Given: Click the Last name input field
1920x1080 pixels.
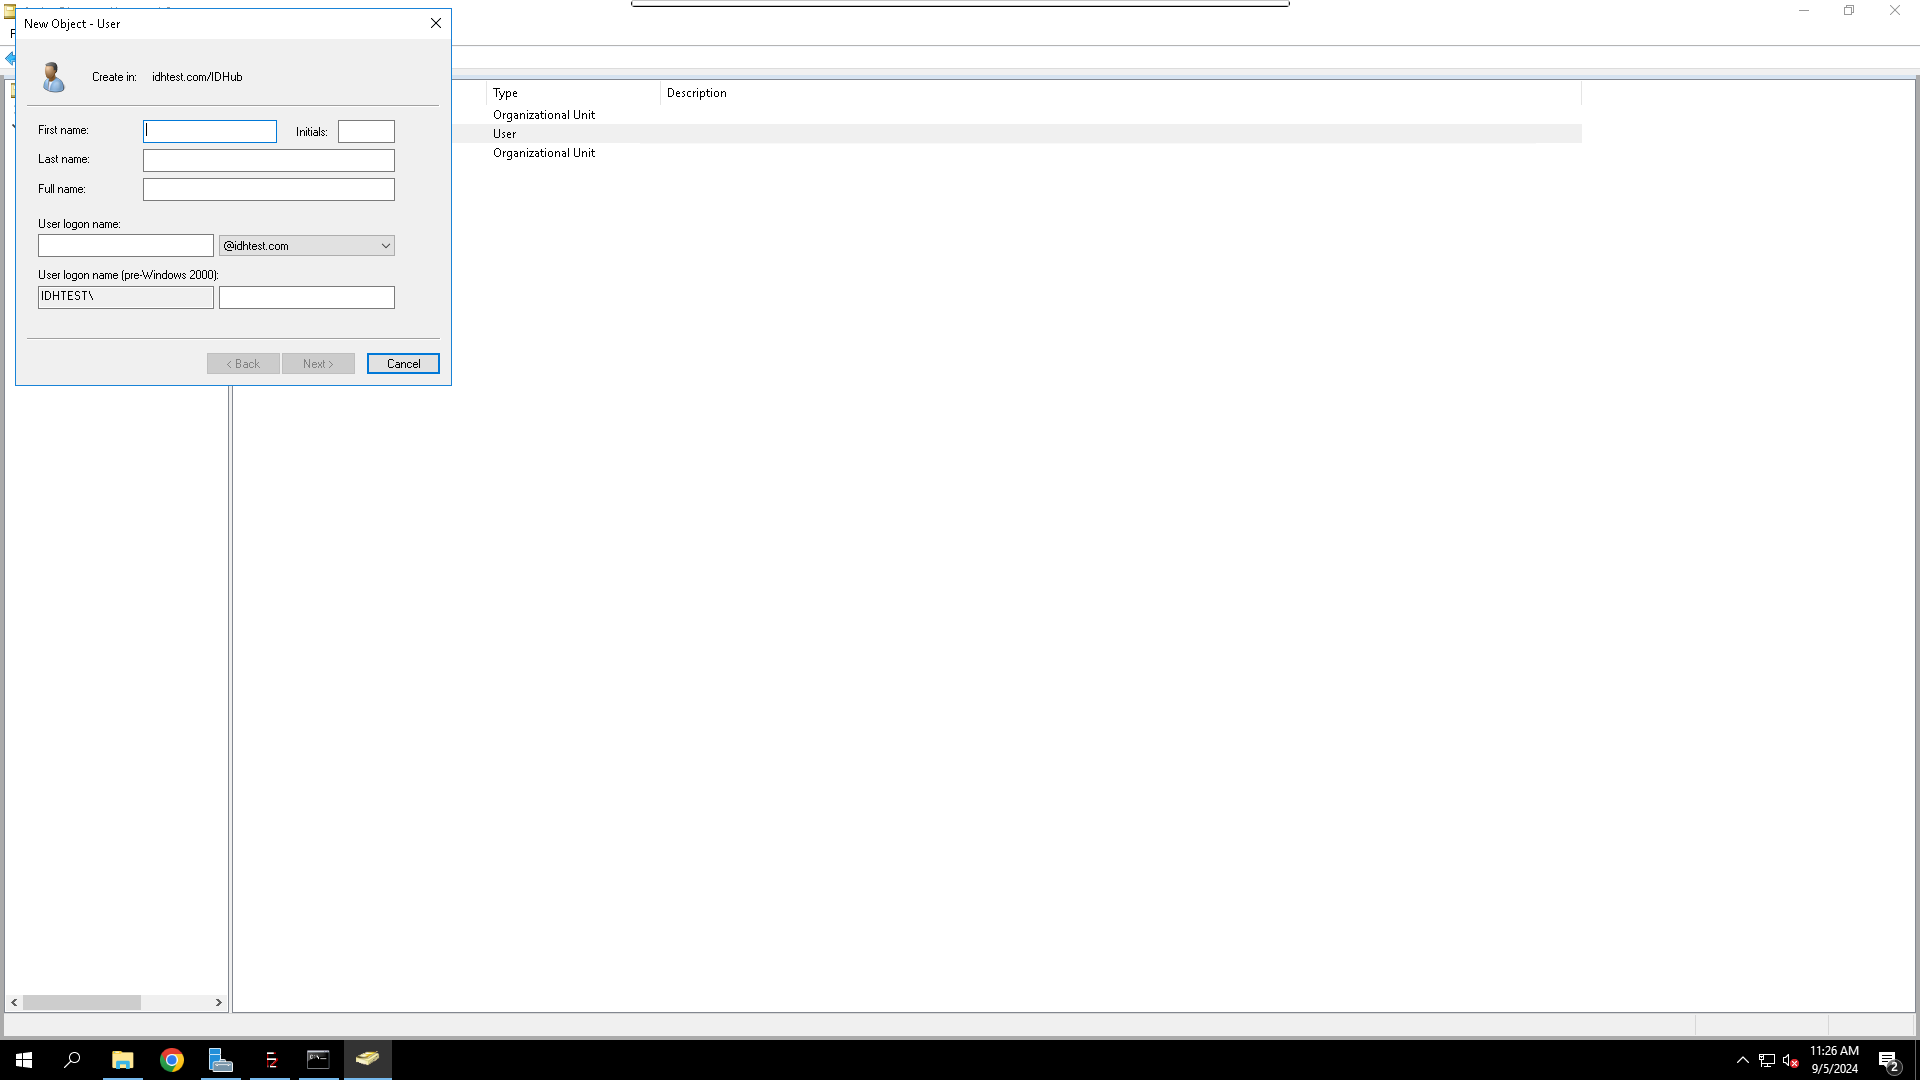Looking at the screenshot, I should pyautogui.click(x=268, y=160).
